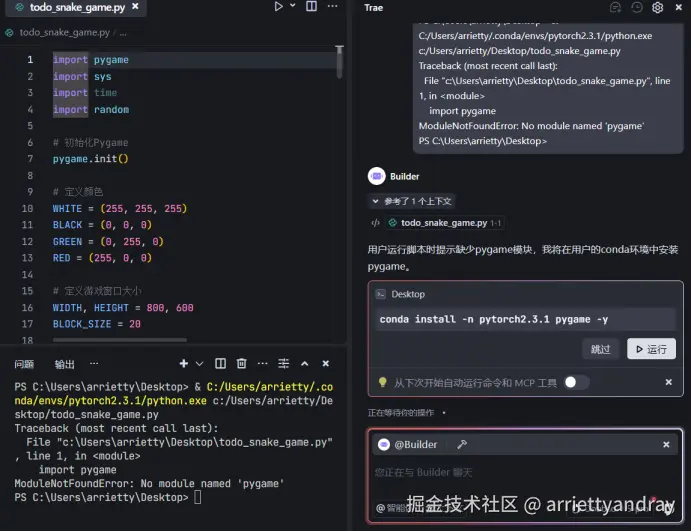Open terminal more actions ellipsis
This screenshot has height=532, width=692.
(263, 363)
